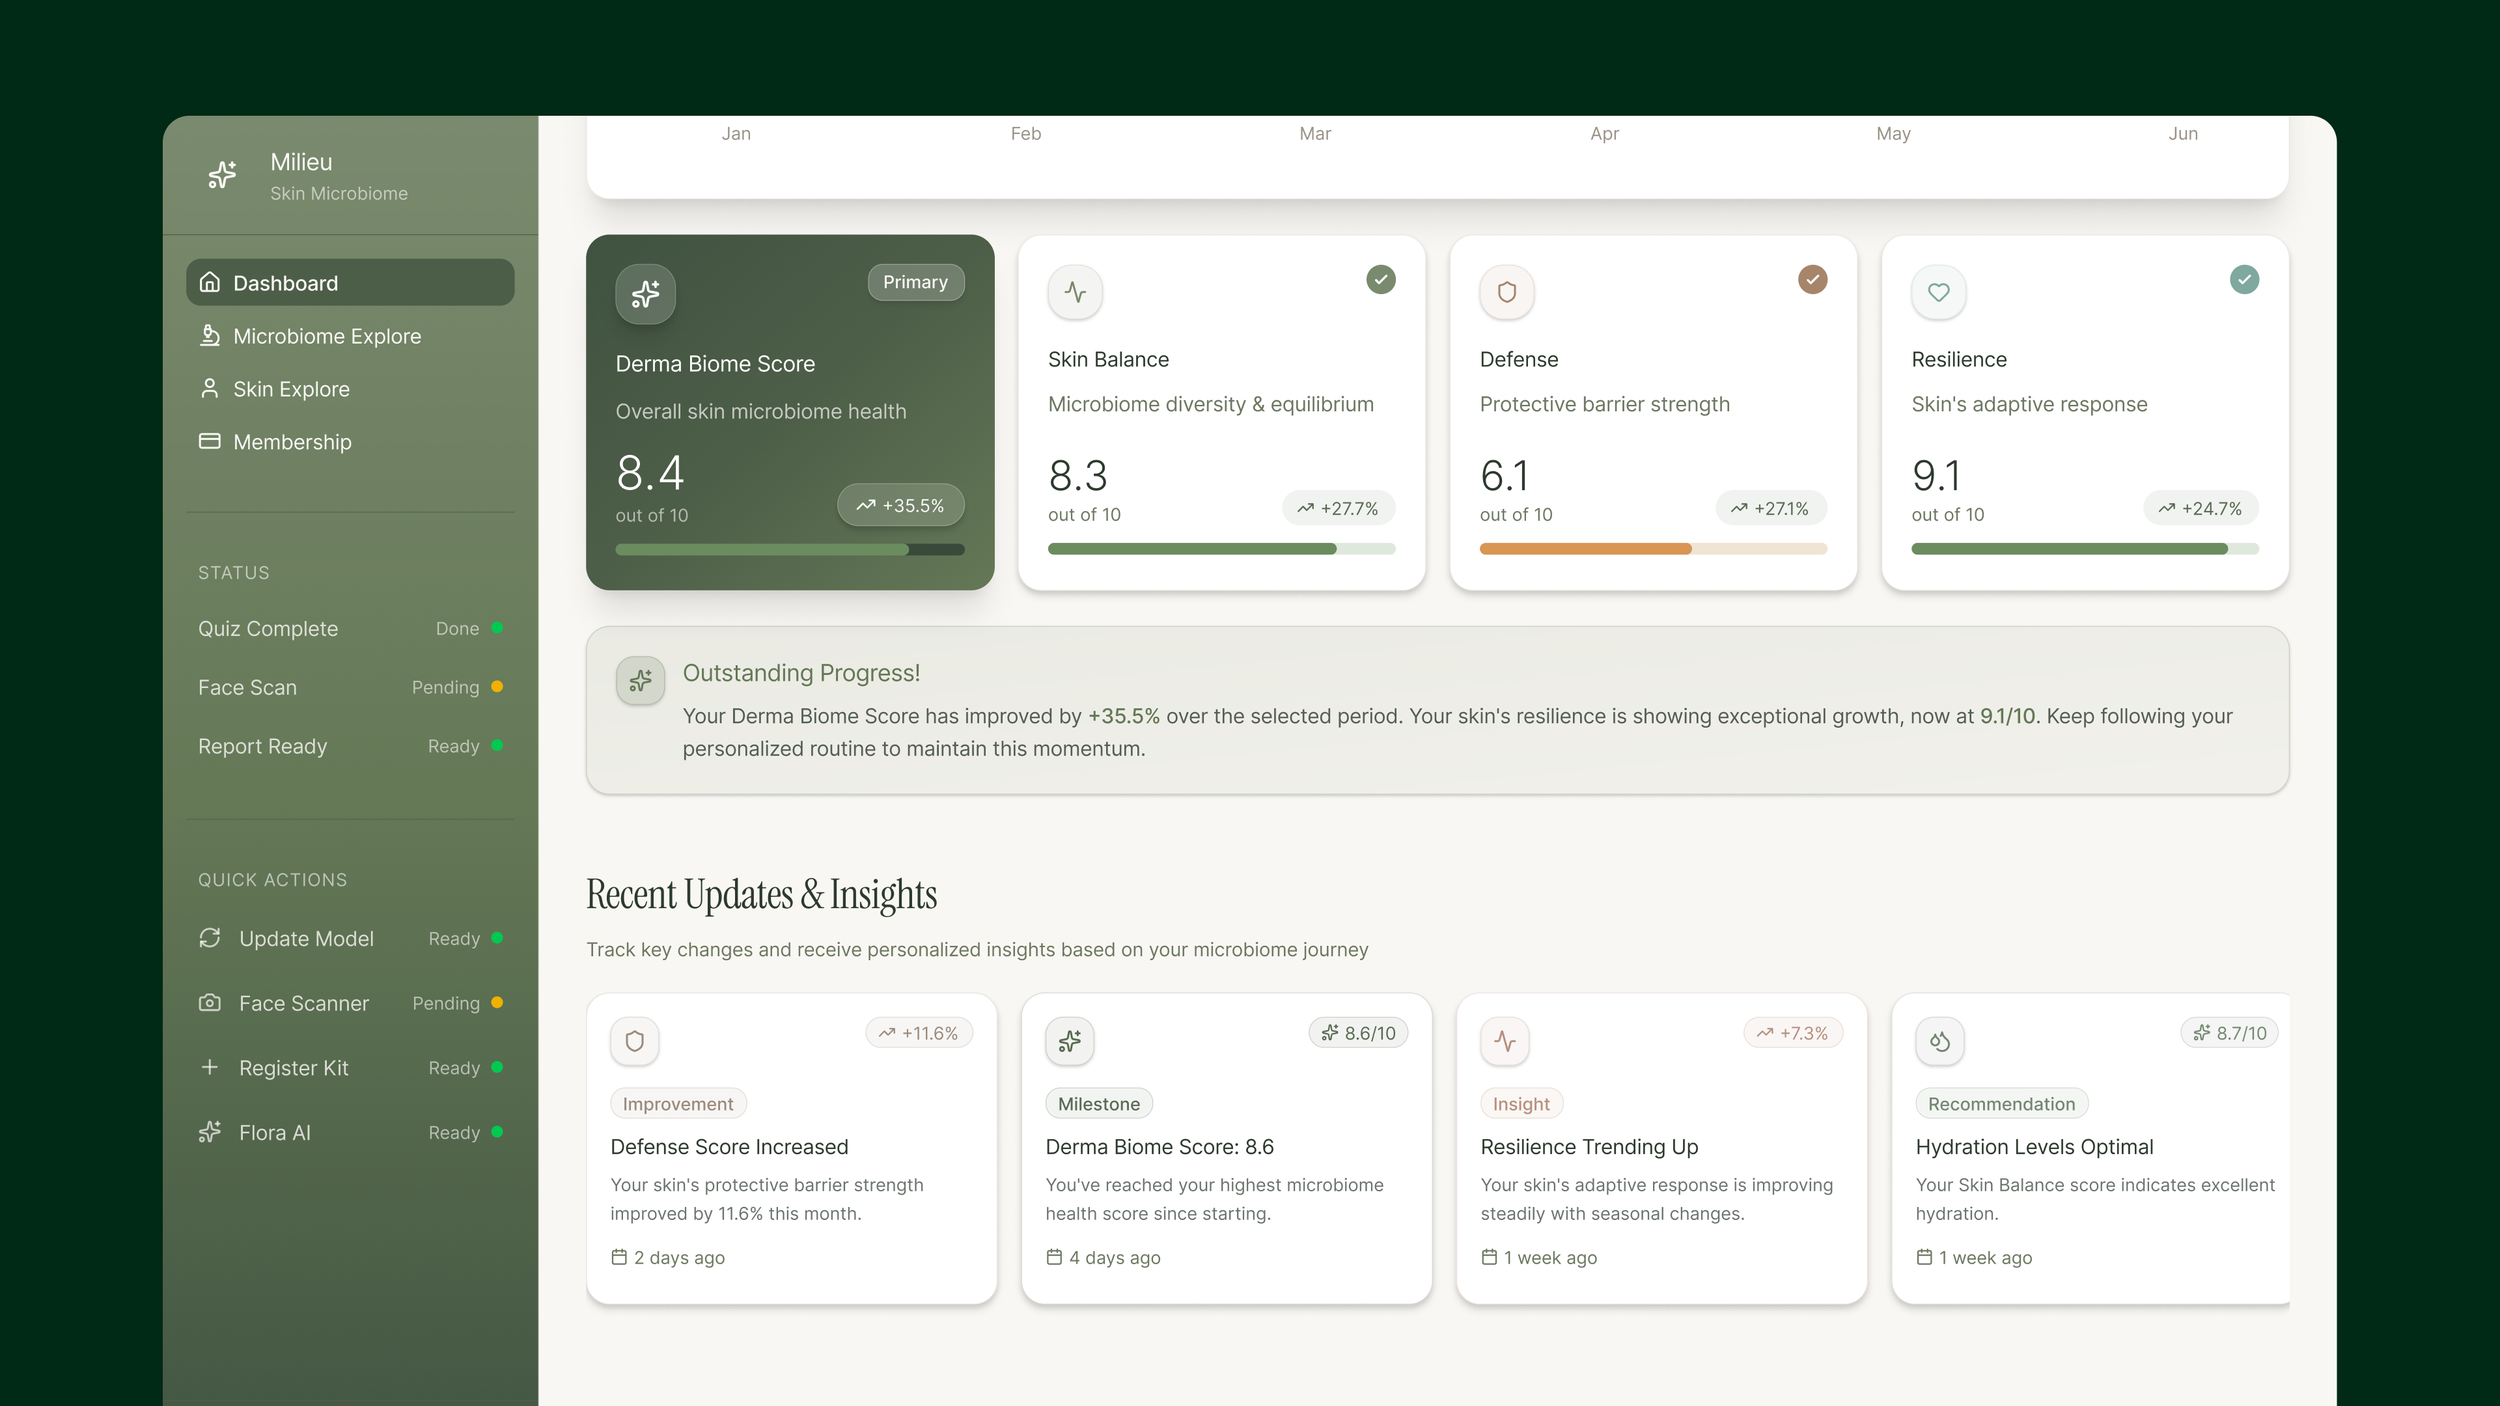Toggle the Defense card checkmark
Viewport: 2500px width, 1406px height.
(1812, 279)
